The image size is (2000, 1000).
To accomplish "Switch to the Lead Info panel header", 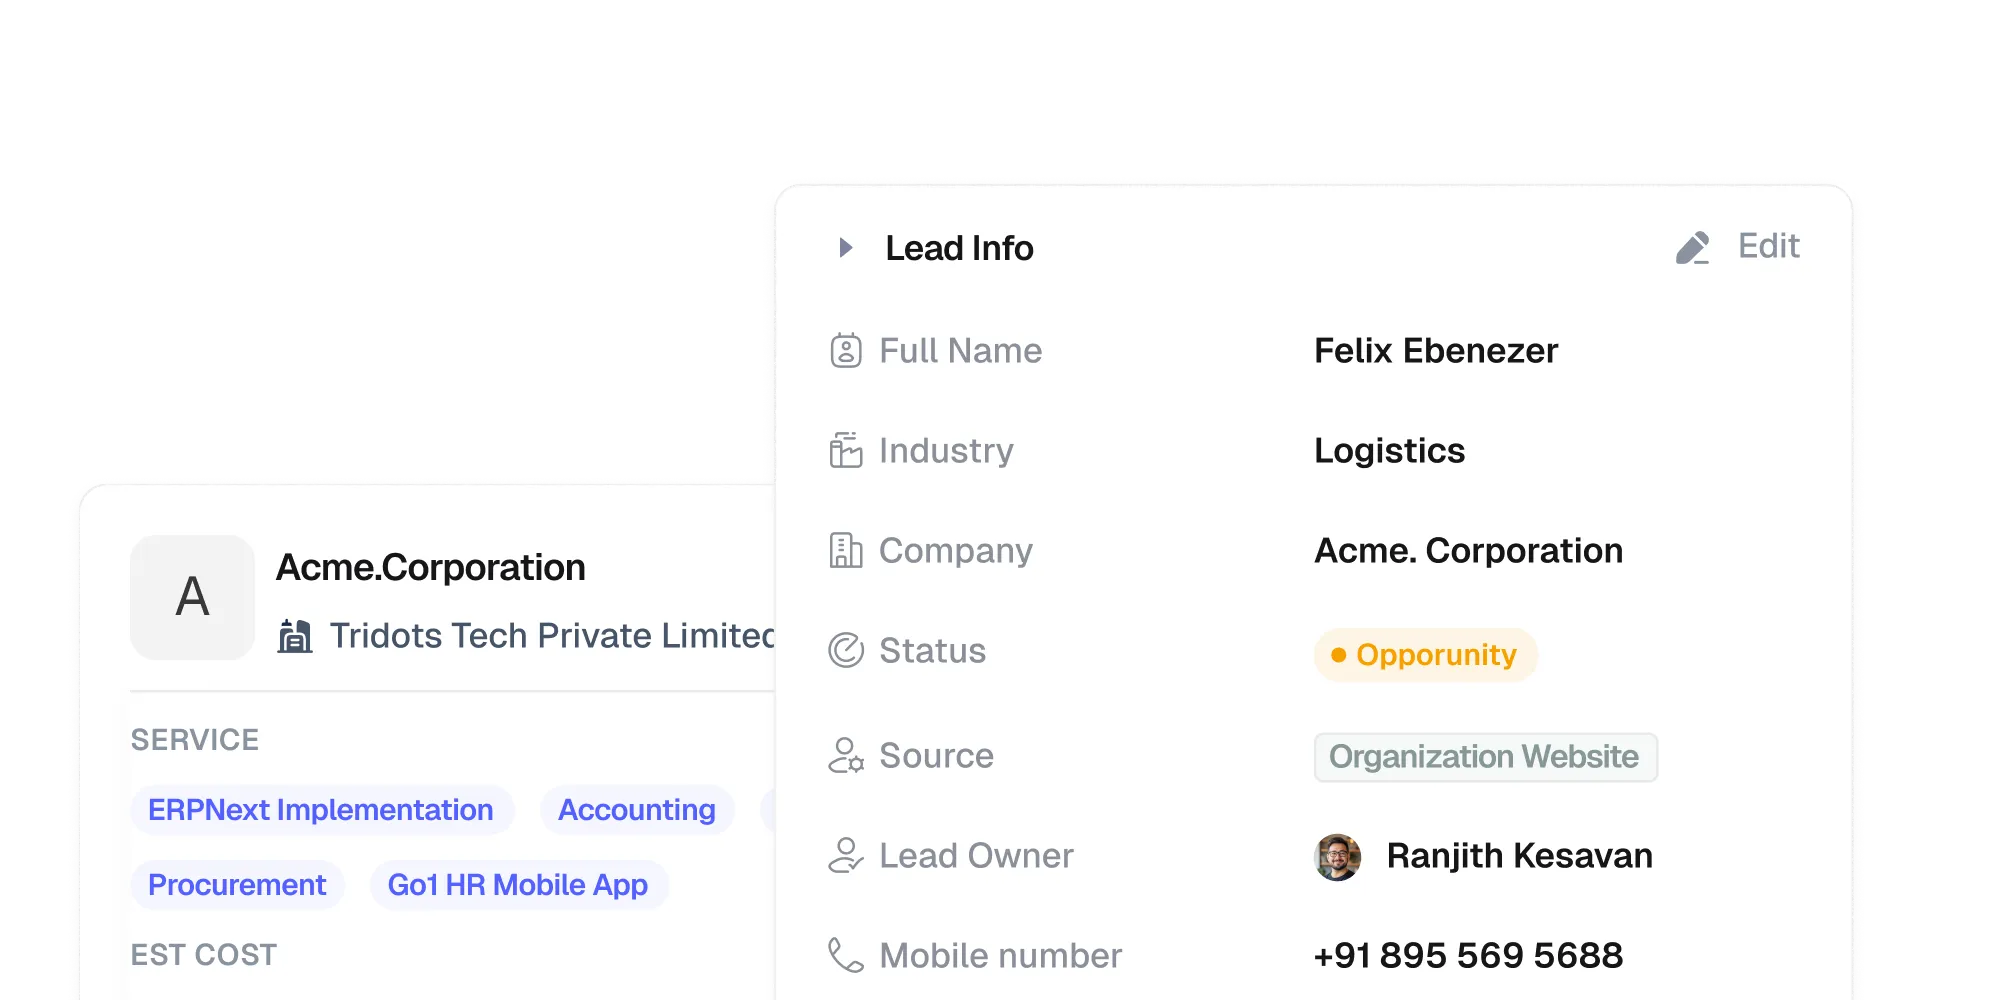I will click(x=959, y=247).
